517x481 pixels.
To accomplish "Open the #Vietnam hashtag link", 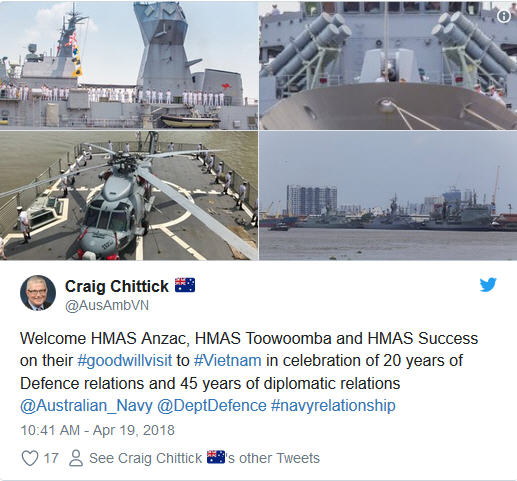I will (x=228, y=361).
